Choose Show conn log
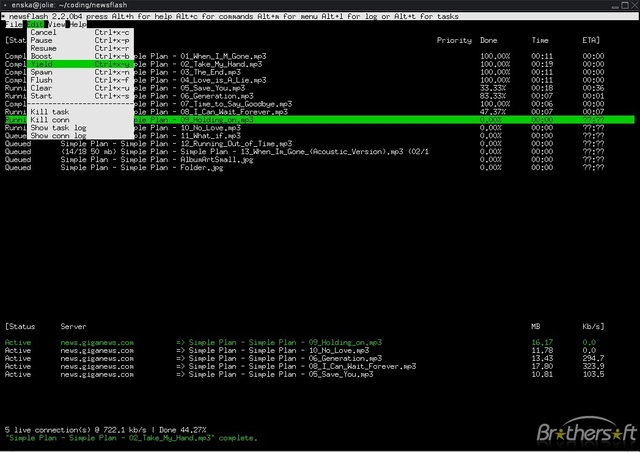 coord(80,136)
